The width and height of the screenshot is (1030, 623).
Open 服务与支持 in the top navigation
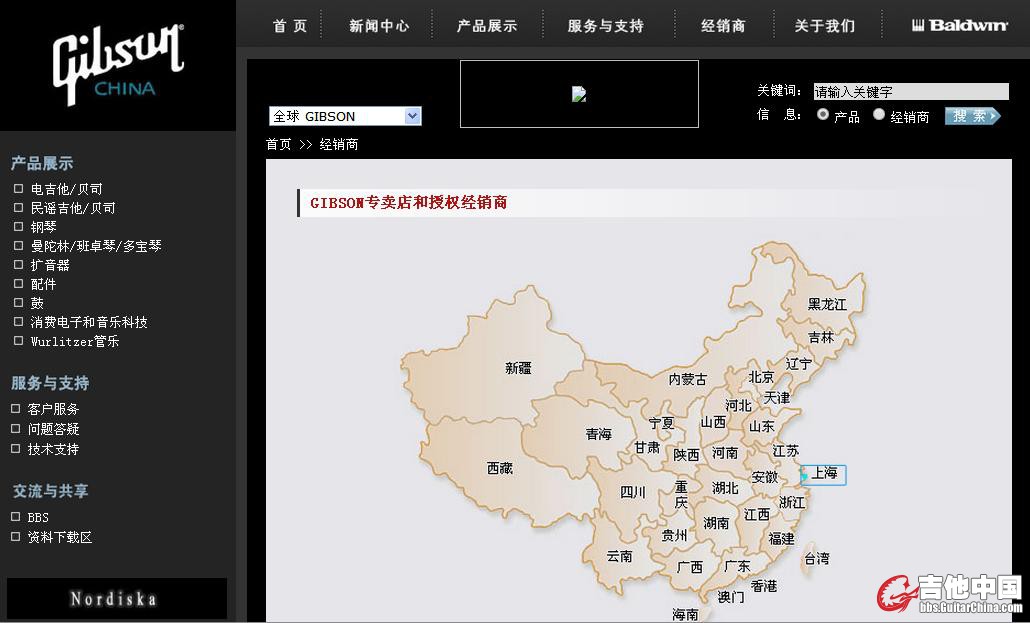click(x=606, y=26)
